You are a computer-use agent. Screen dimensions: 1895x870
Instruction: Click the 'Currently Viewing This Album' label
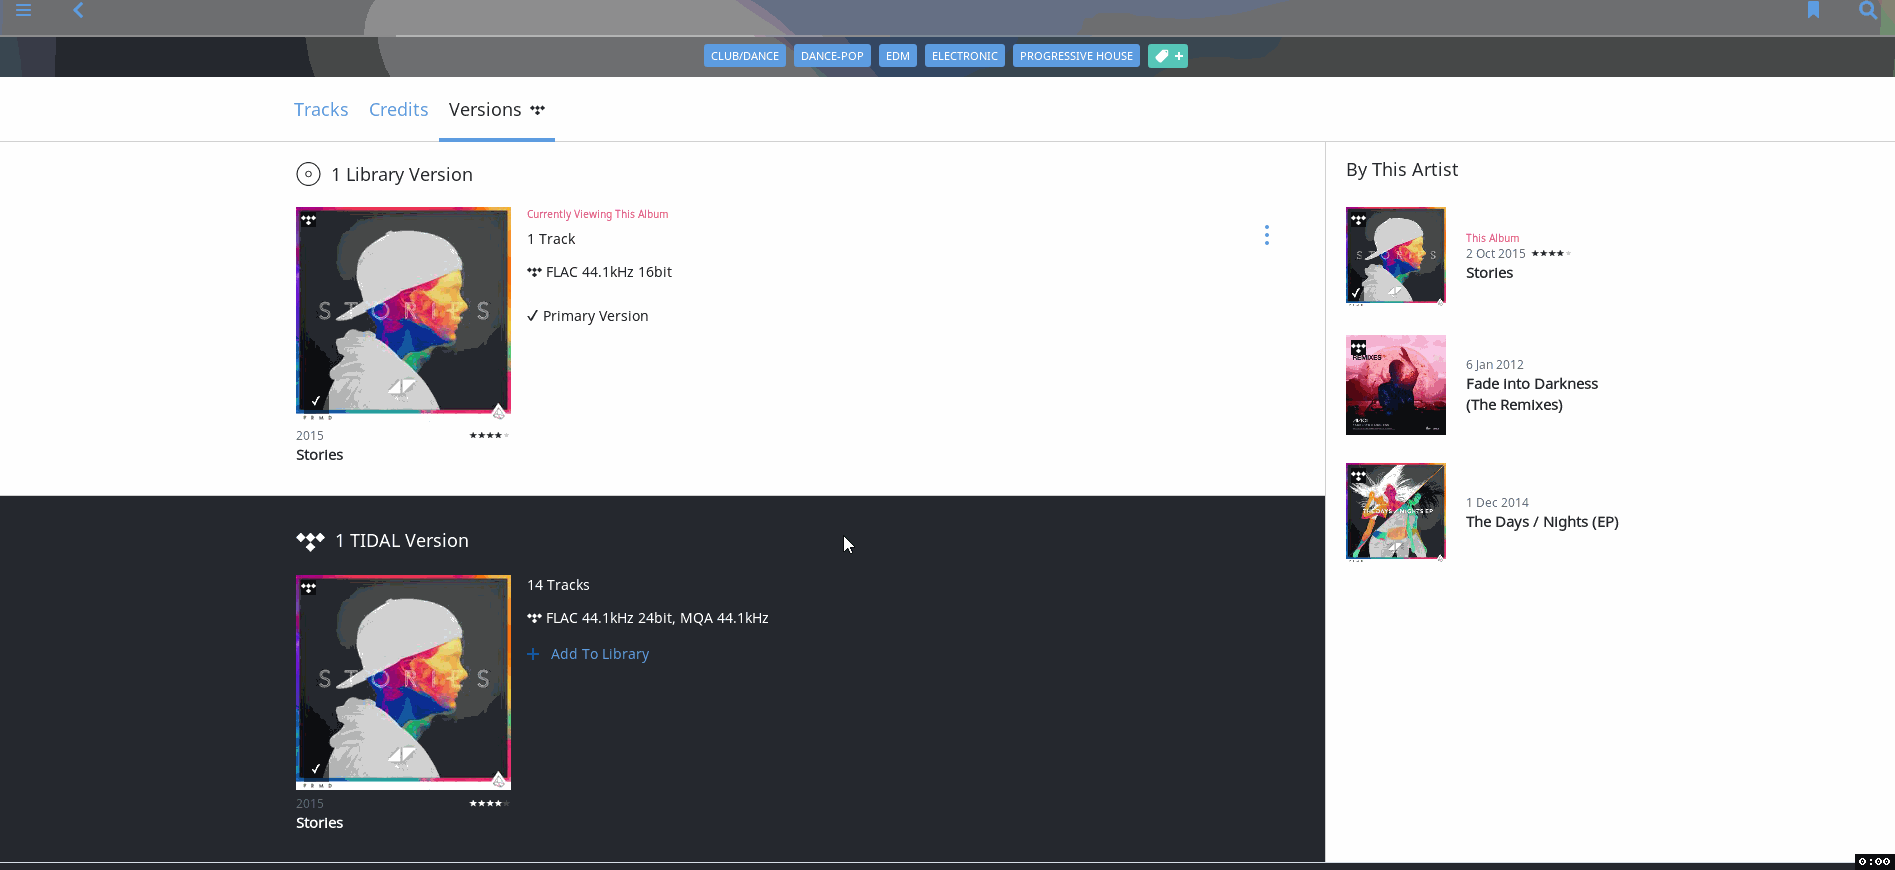click(598, 214)
